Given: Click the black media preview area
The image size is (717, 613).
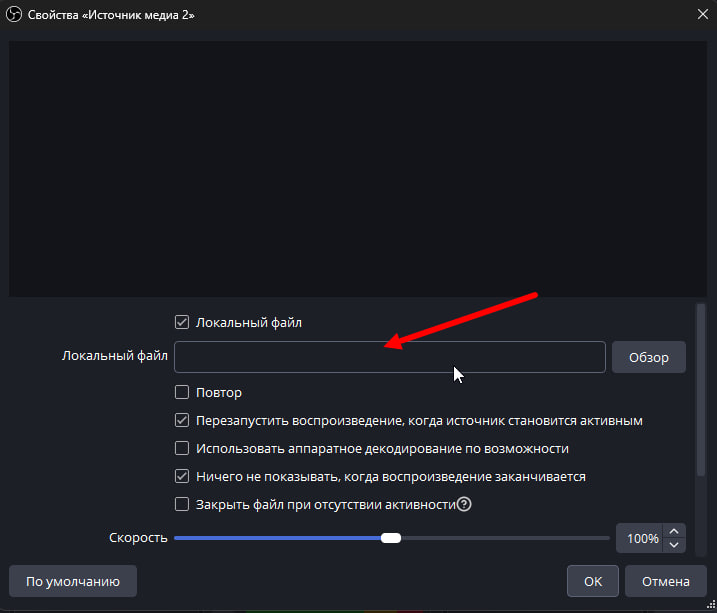Looking at the screenshot, I should (358, 168).
